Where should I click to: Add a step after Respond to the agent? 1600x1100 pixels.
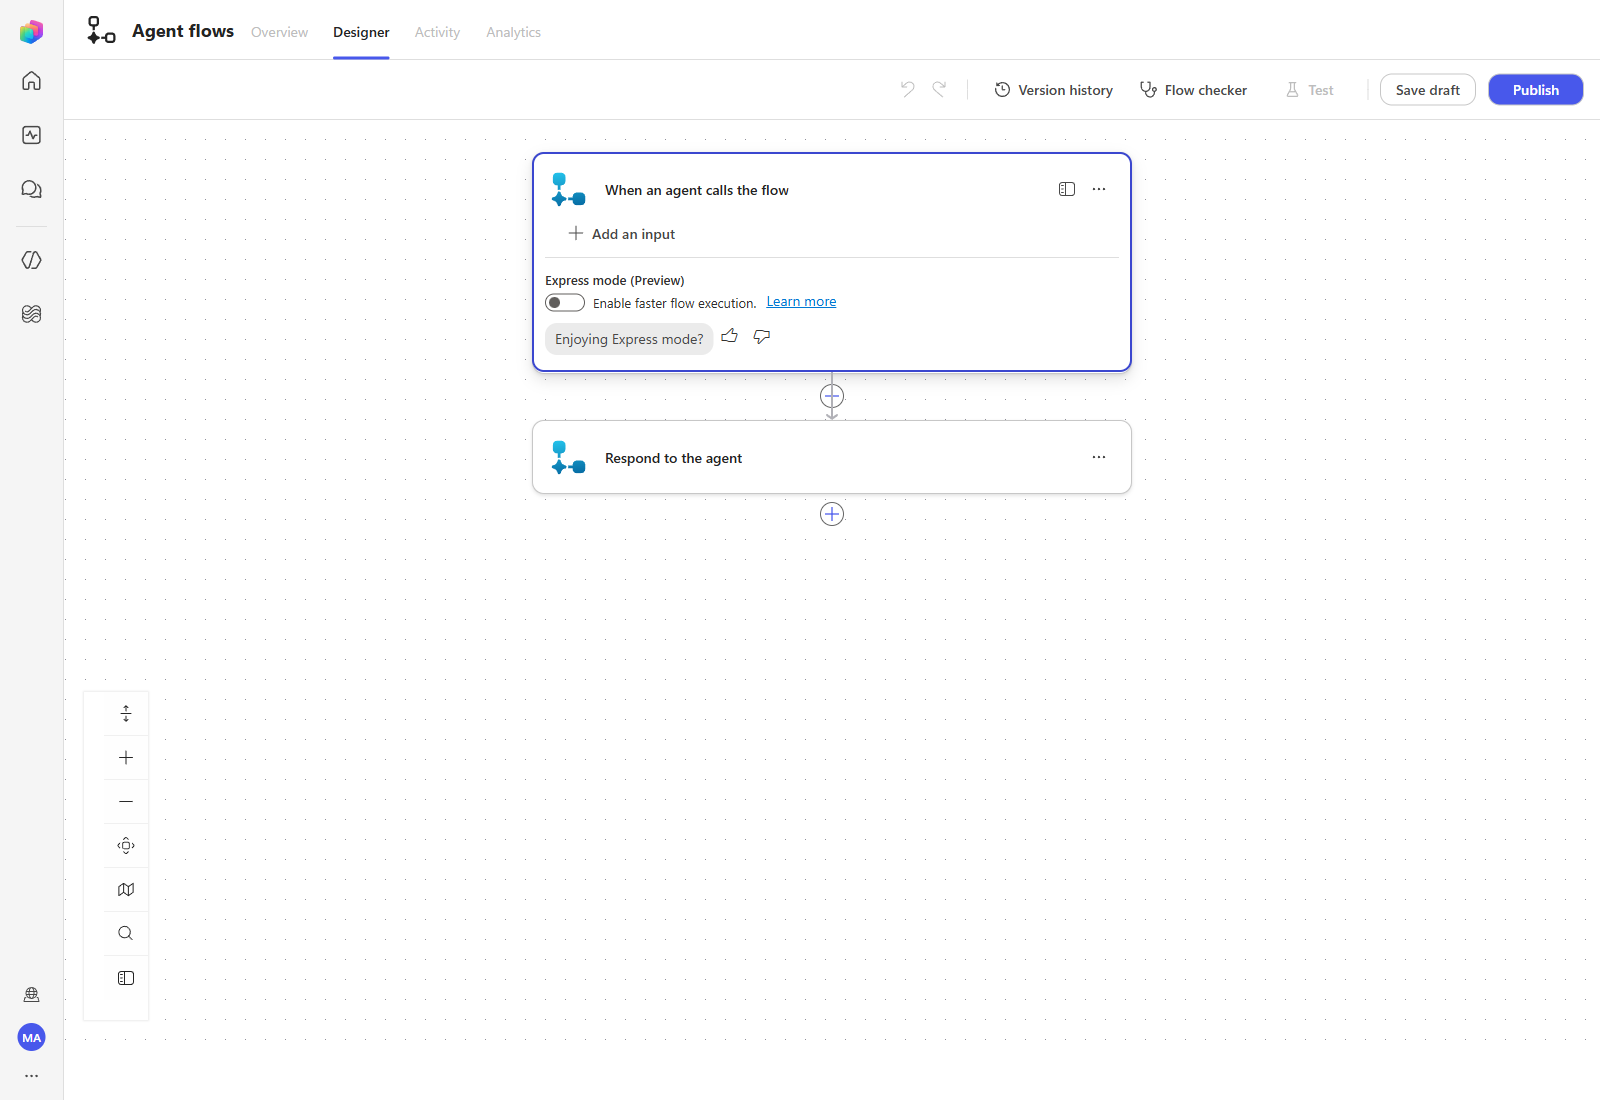click(x=832, y=514)
